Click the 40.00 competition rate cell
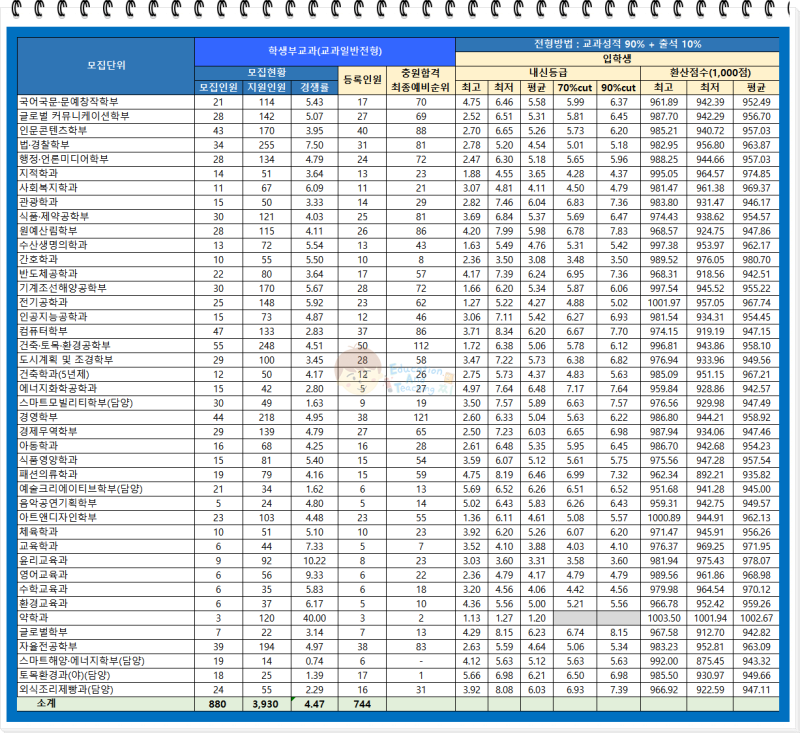800x733 pixels. tap(314, 618)
